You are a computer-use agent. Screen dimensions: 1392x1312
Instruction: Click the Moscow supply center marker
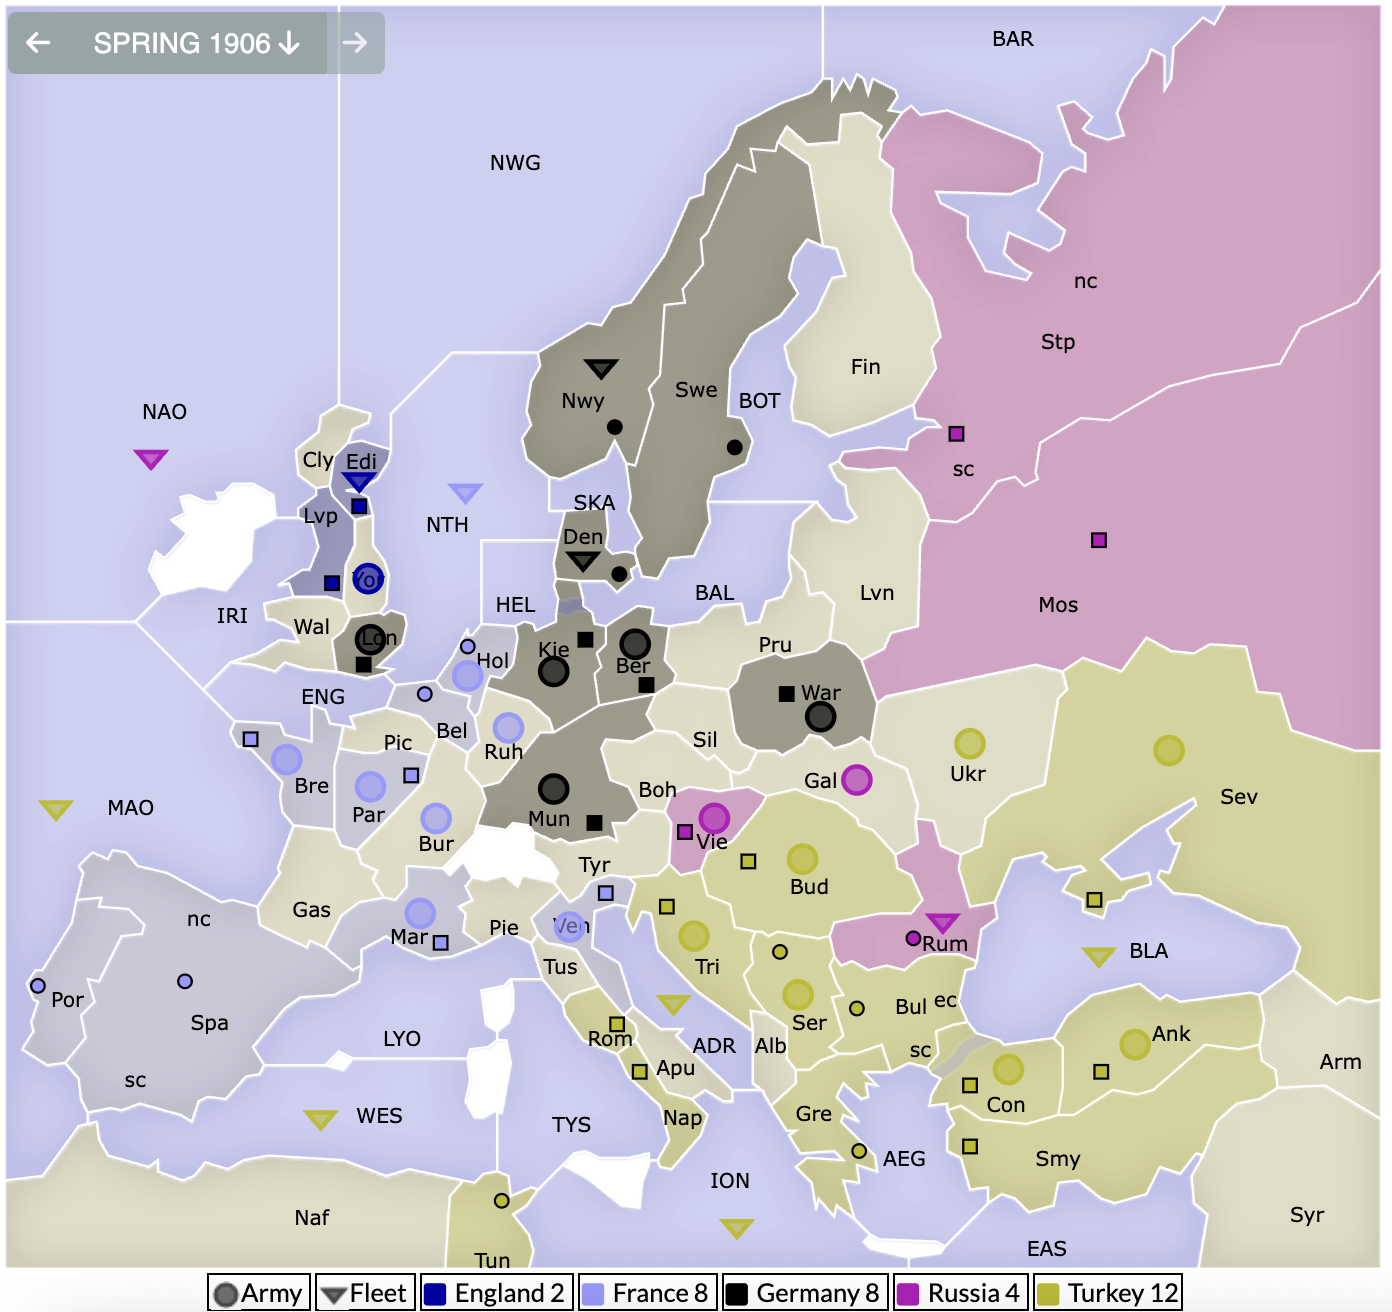1099,540
